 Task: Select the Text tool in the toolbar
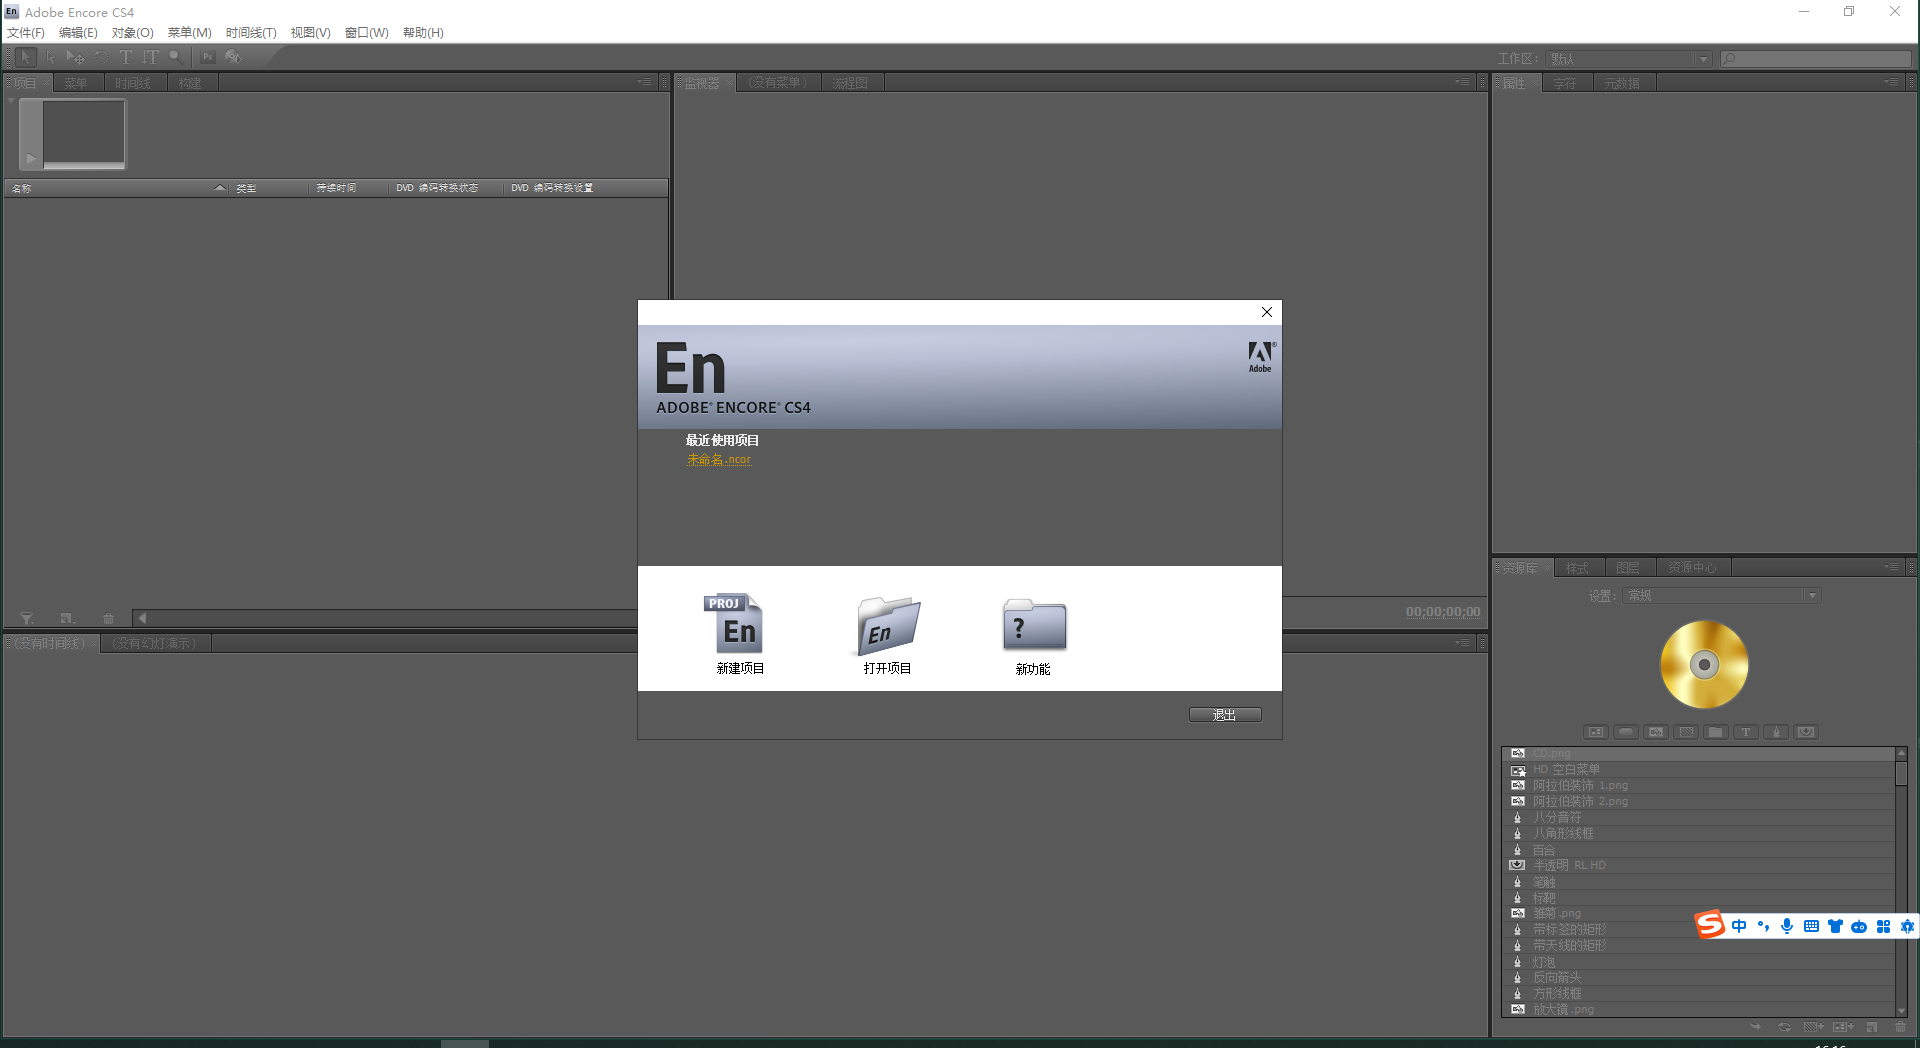(x=125, y=57)
